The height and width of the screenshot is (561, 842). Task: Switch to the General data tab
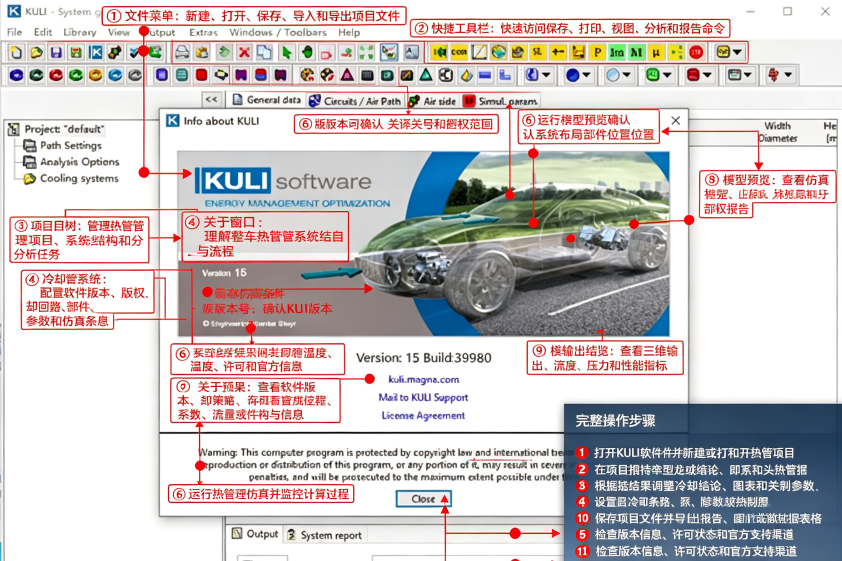pyautogui.click(x=266, y=100)
